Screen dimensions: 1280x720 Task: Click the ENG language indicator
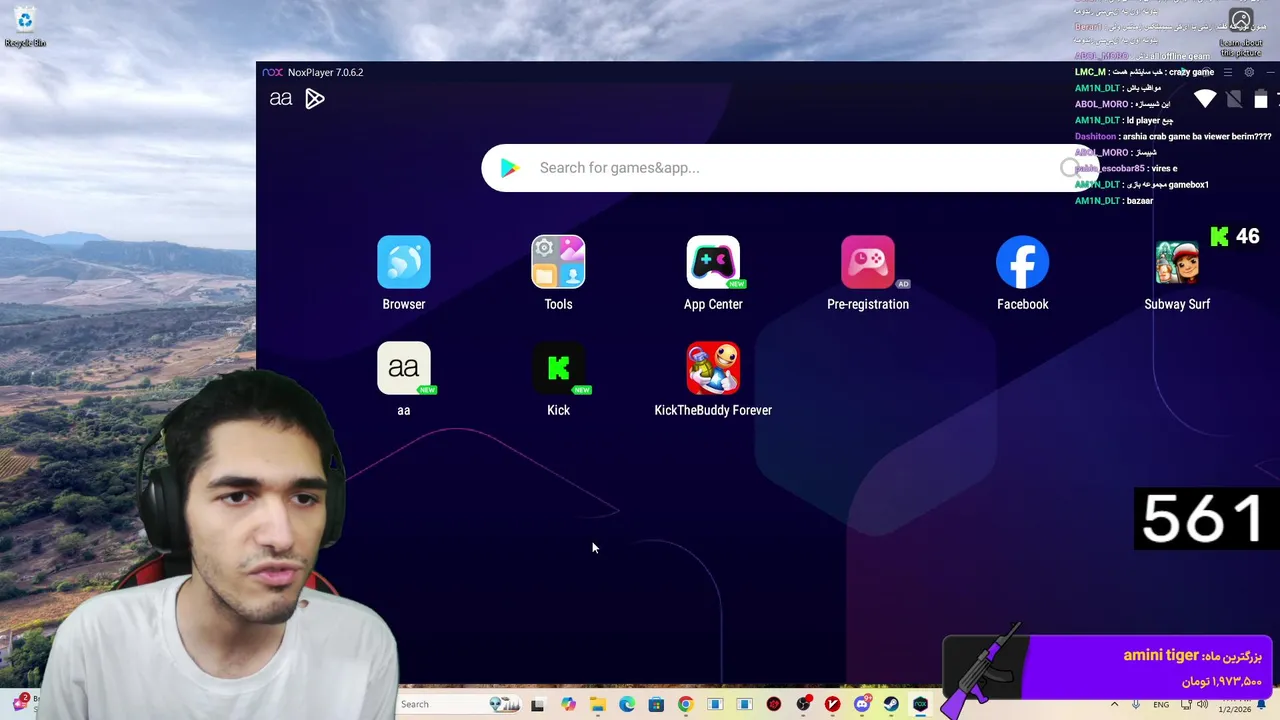coord(1161,705)
